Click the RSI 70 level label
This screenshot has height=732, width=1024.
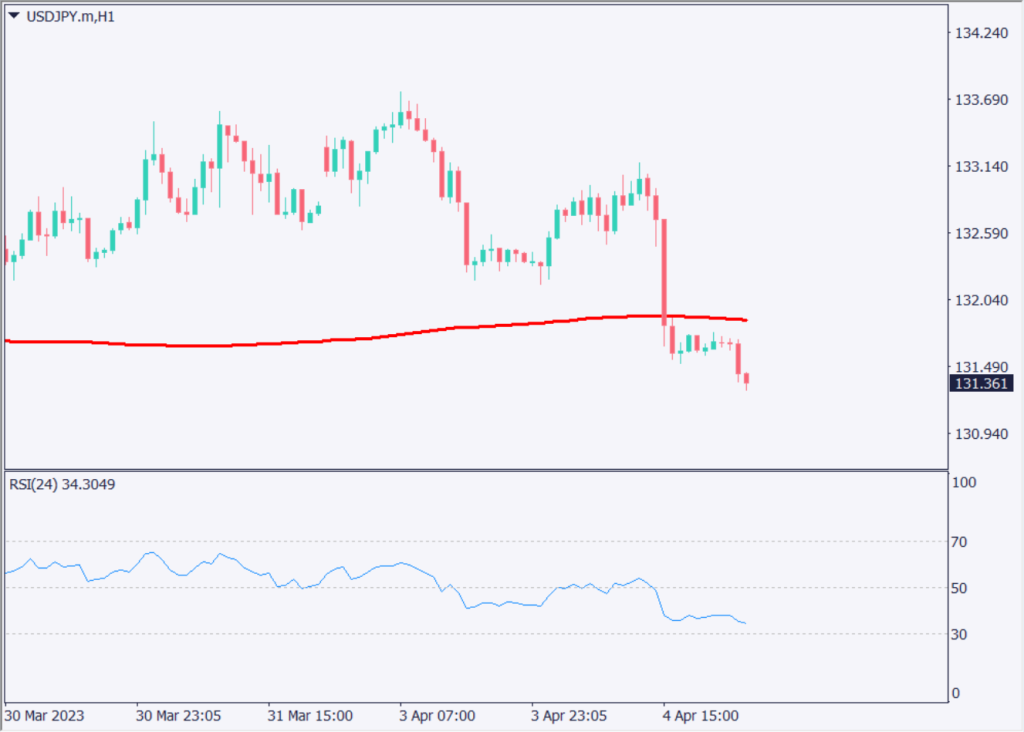point(959,542)
